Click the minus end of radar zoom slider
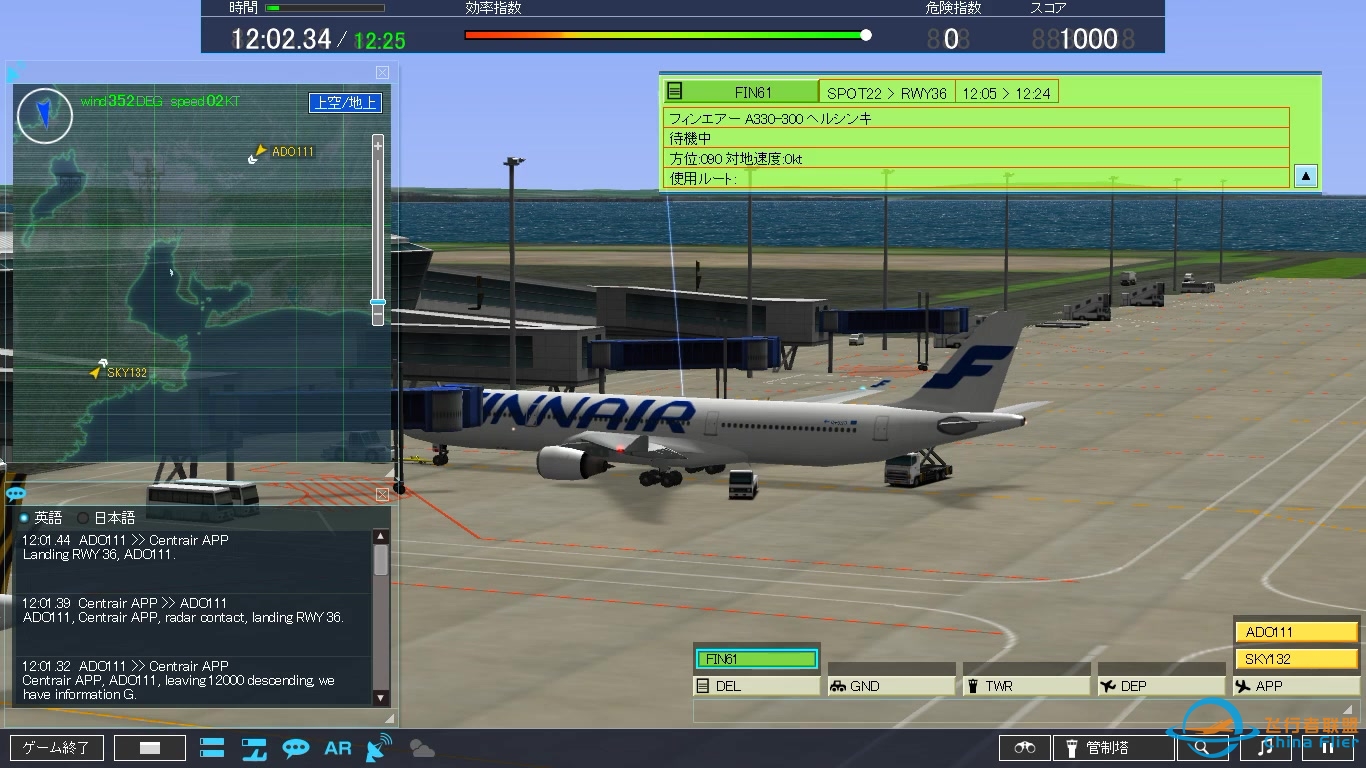The image size is (1366, 768). [x=378, y=316]
